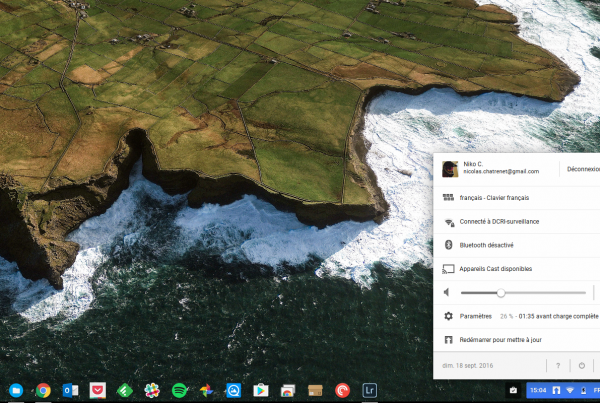Open Bluetooth désactivé settings row

pyautogui.click(x=517, y=245)
